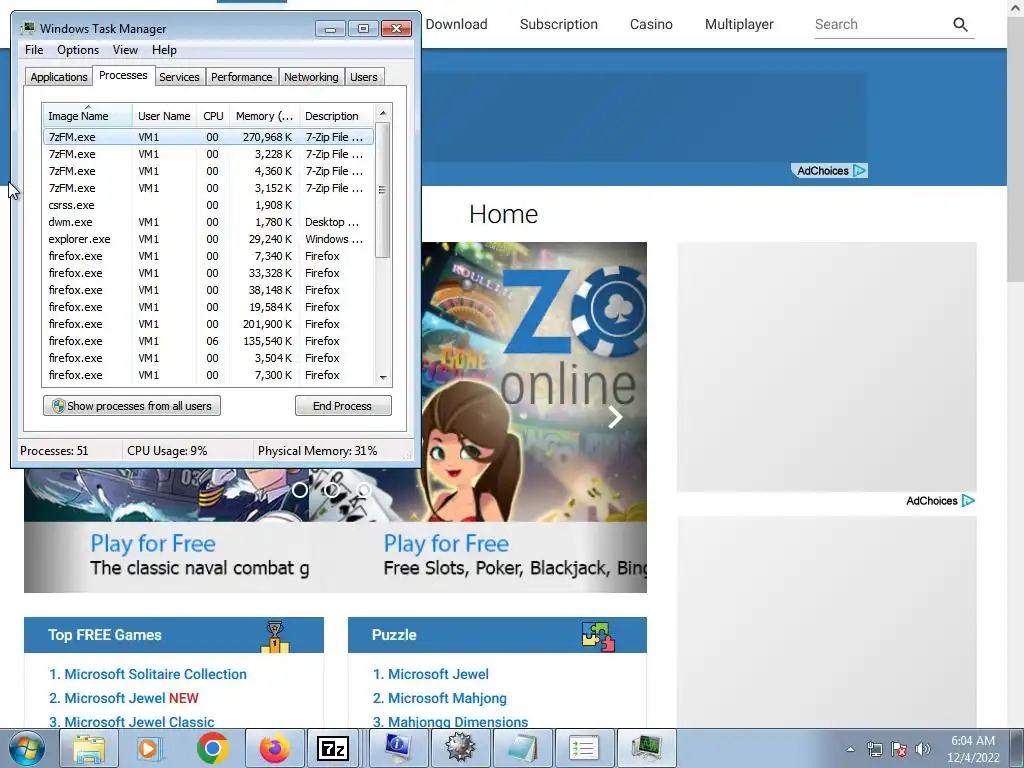Open the Windows Start menu
Viewport: 1024px width, 768px height.
click(x=27, y=748)
